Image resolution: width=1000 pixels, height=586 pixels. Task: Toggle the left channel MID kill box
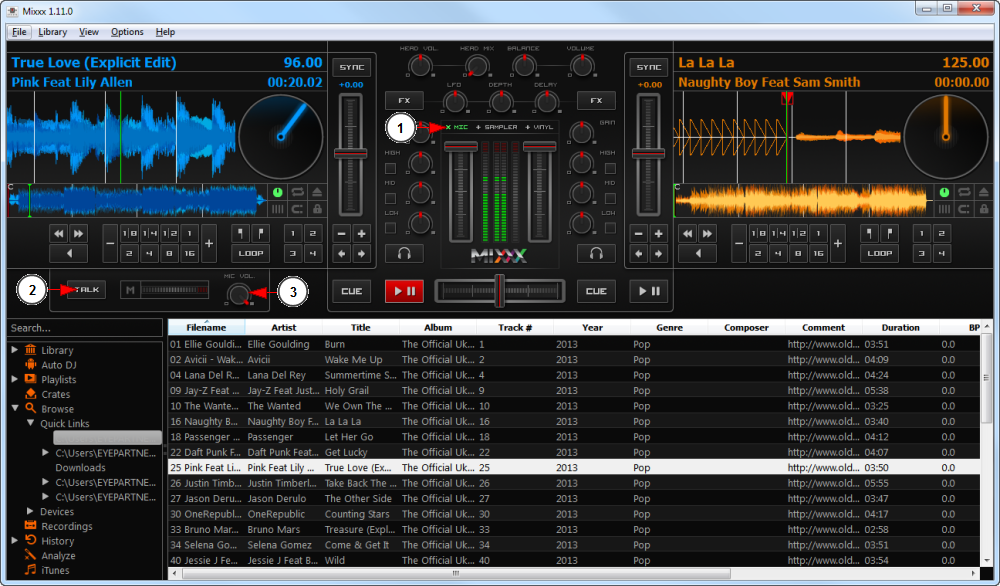click(390, 198)
